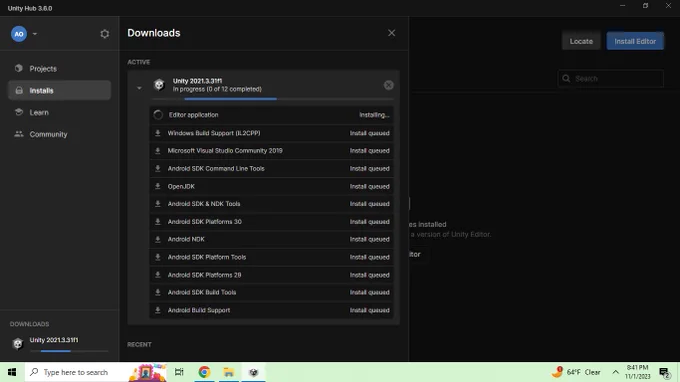This screenshot has width=680, height=382.
Task: Click Install queued status for OpenJDK
Action: pyautogui.click(x=369, y=186)
